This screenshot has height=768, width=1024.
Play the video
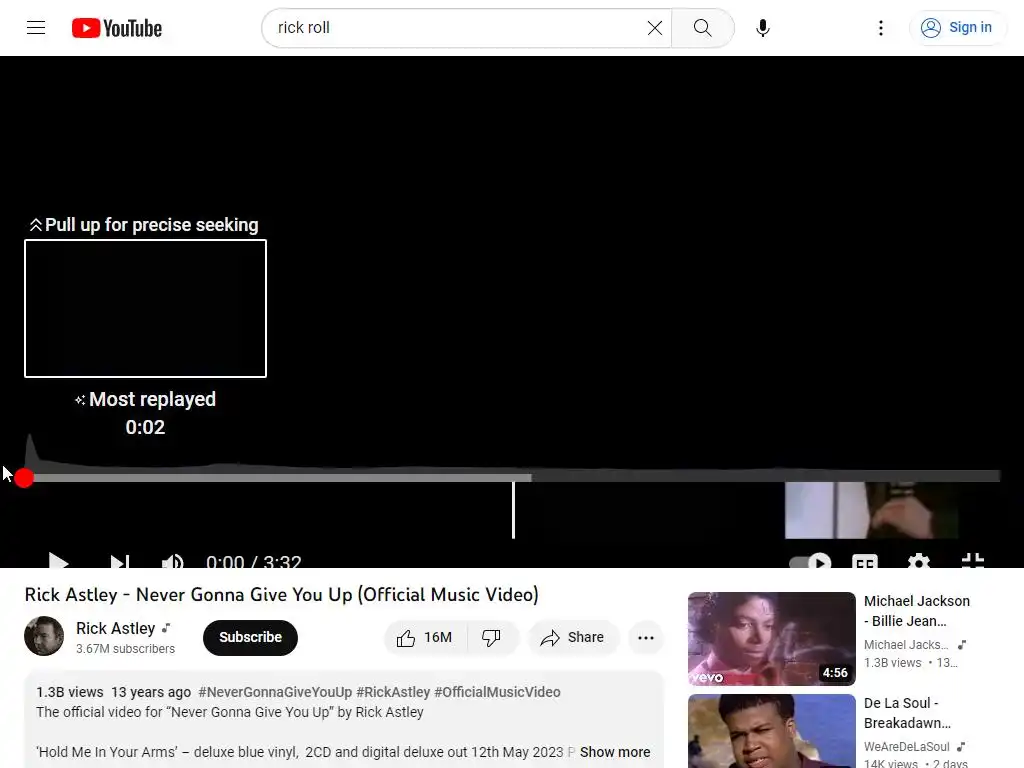click(x=58, y=561)
